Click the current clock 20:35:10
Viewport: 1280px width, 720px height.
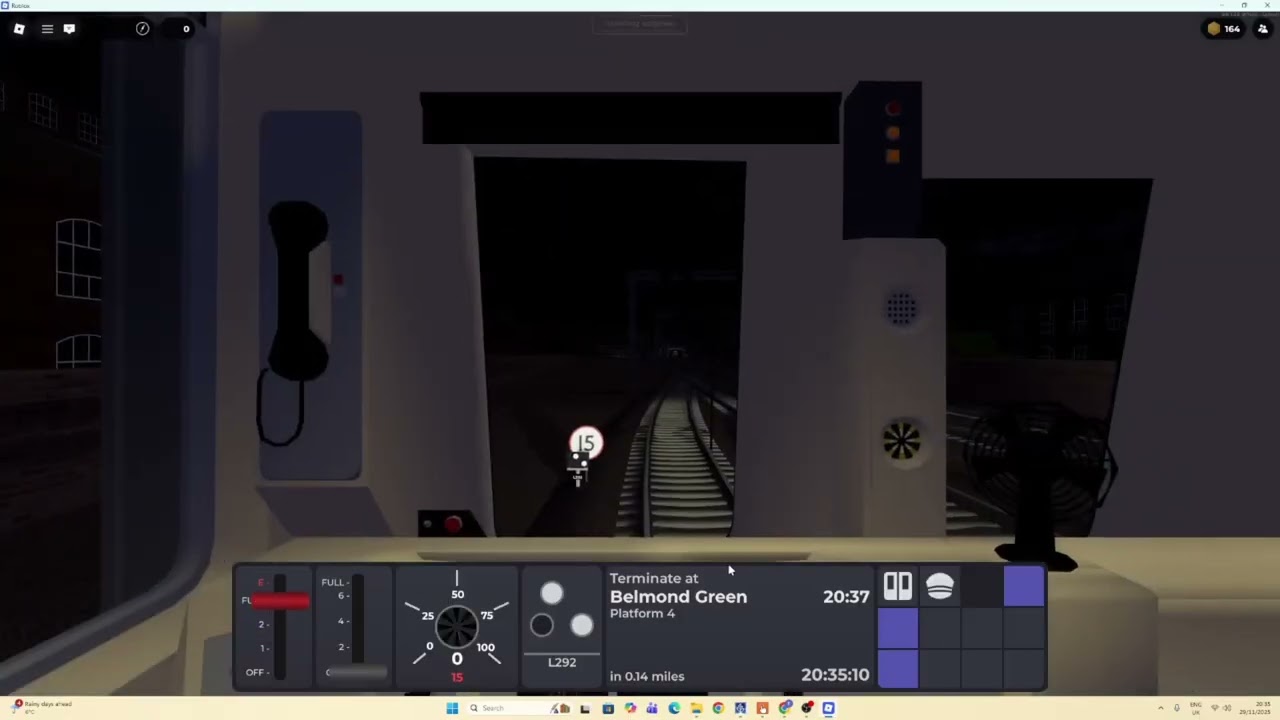[x=835, y=675]
